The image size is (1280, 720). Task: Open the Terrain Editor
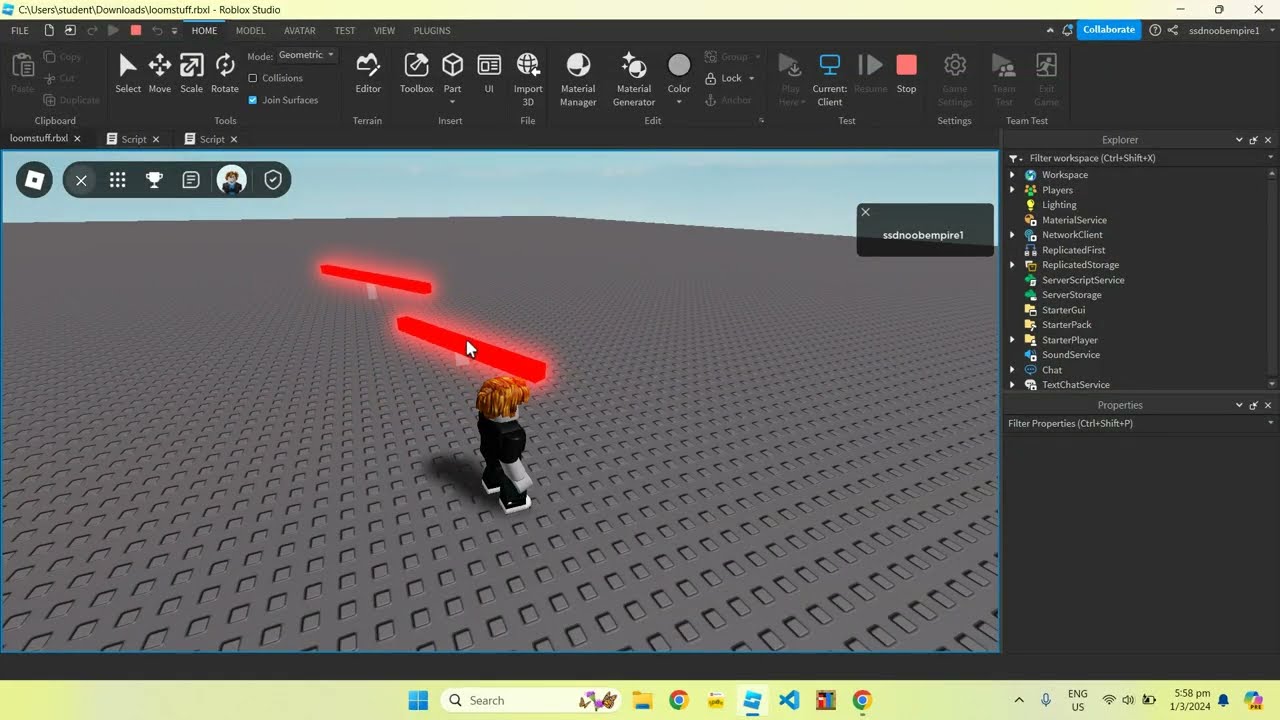368,74
